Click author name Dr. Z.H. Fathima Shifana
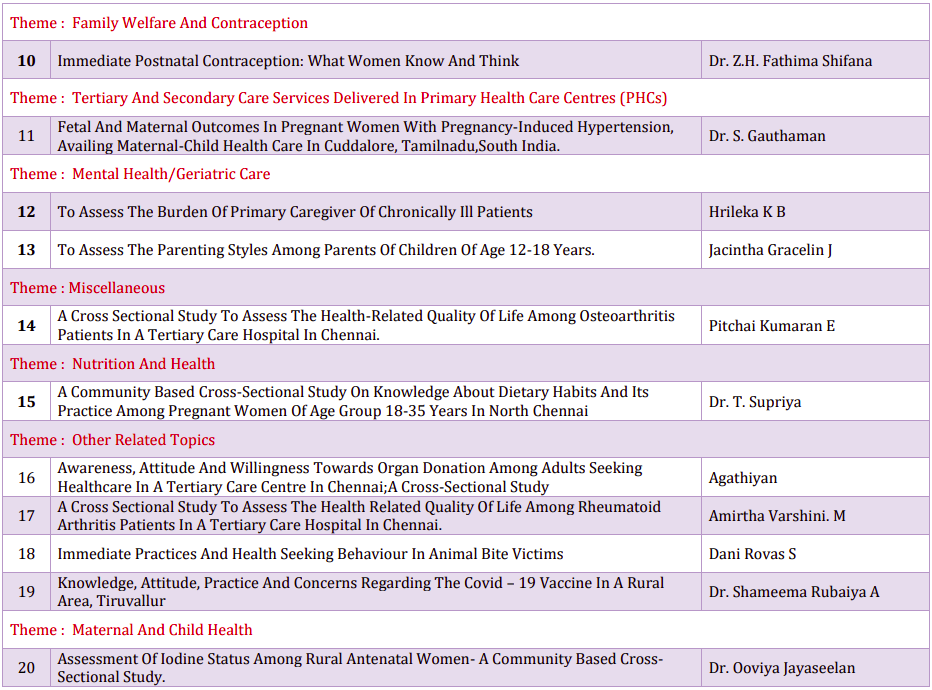Viewport: 932px width, 690px height. pyautogui.click(x=790, y=61)
